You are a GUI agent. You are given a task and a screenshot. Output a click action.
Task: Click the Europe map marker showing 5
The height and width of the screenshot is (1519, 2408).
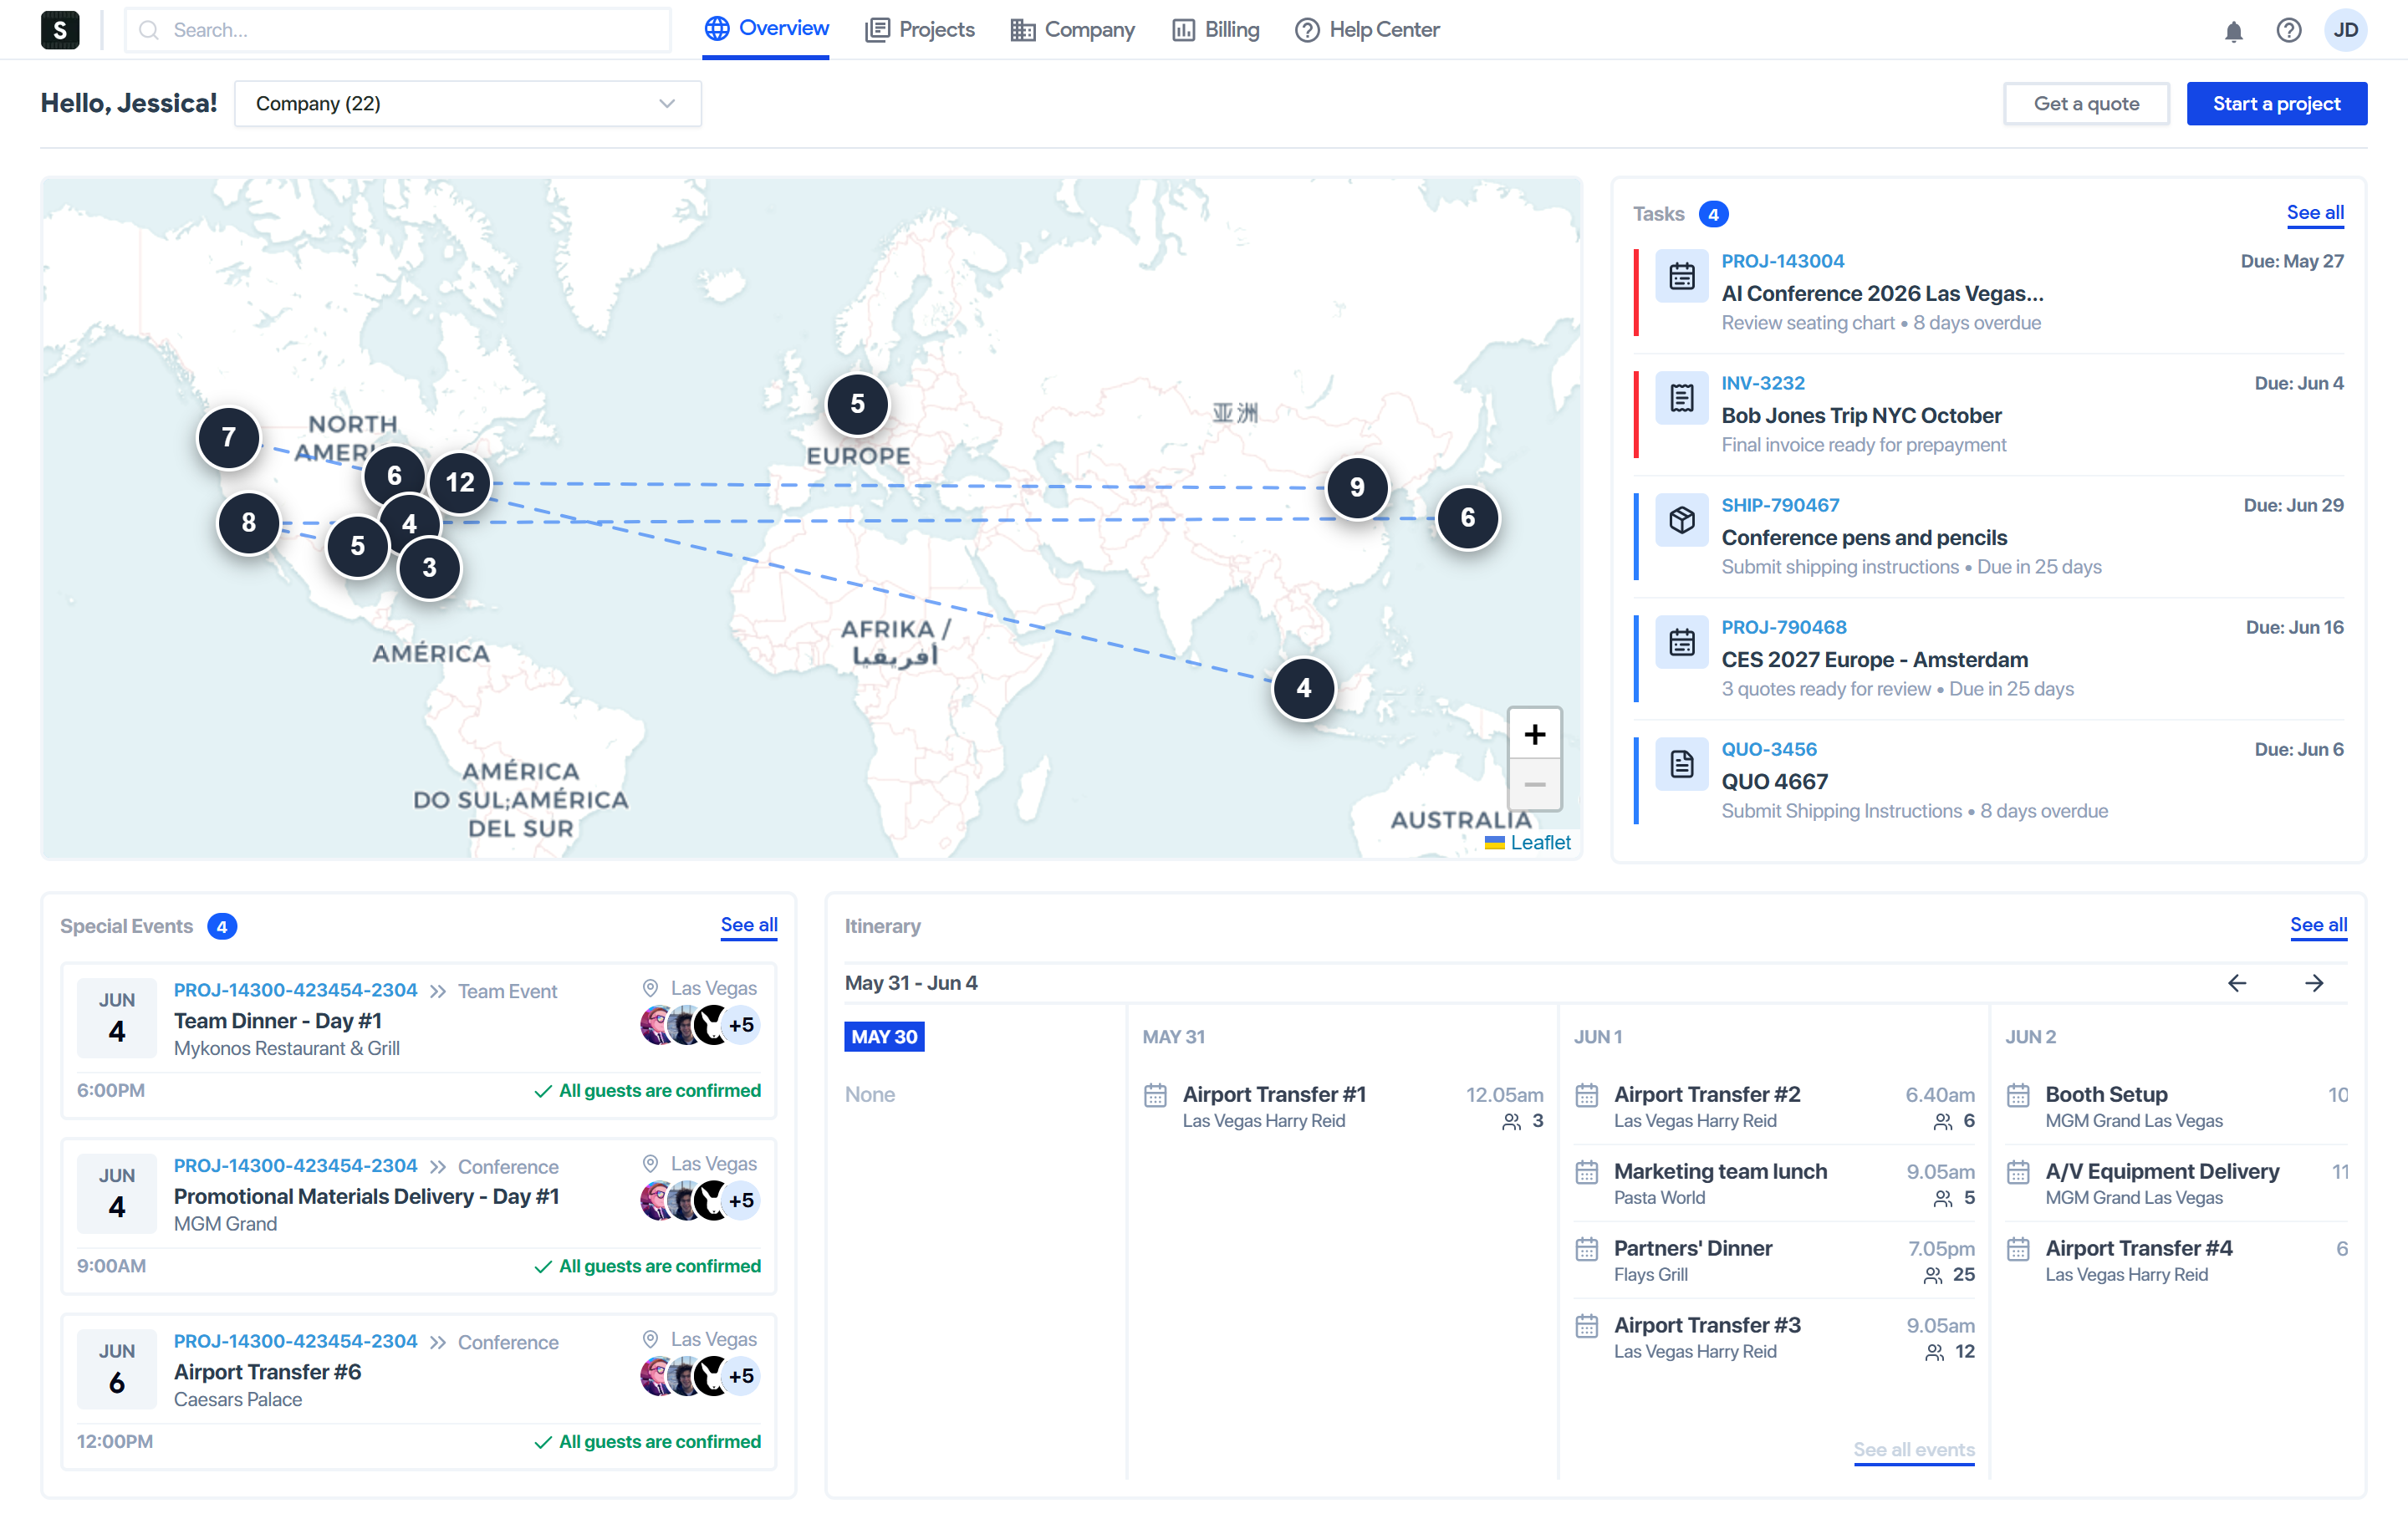[857, 404]
